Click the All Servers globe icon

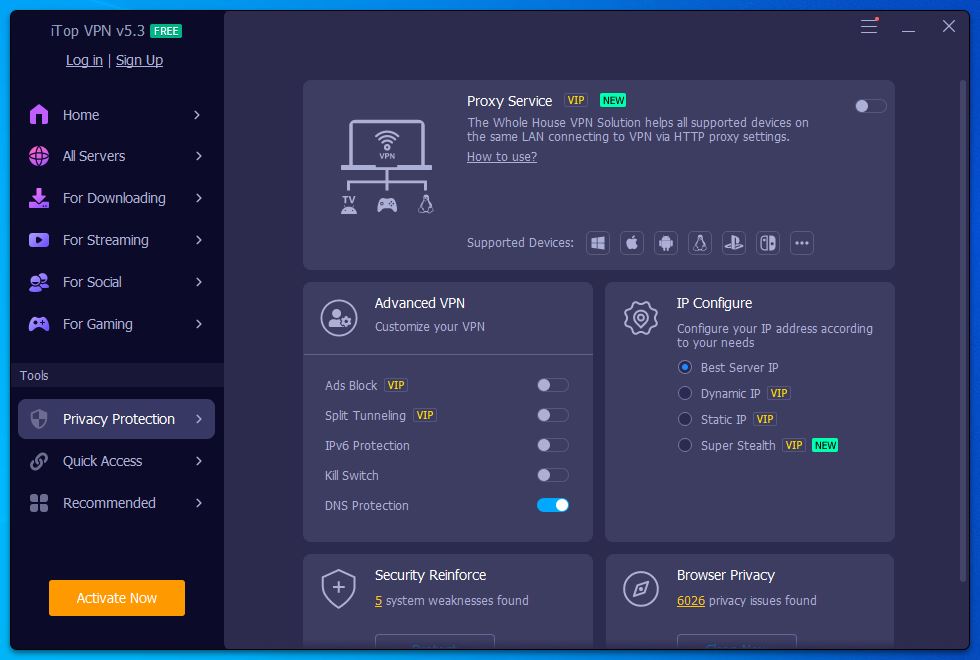point(39,156)
